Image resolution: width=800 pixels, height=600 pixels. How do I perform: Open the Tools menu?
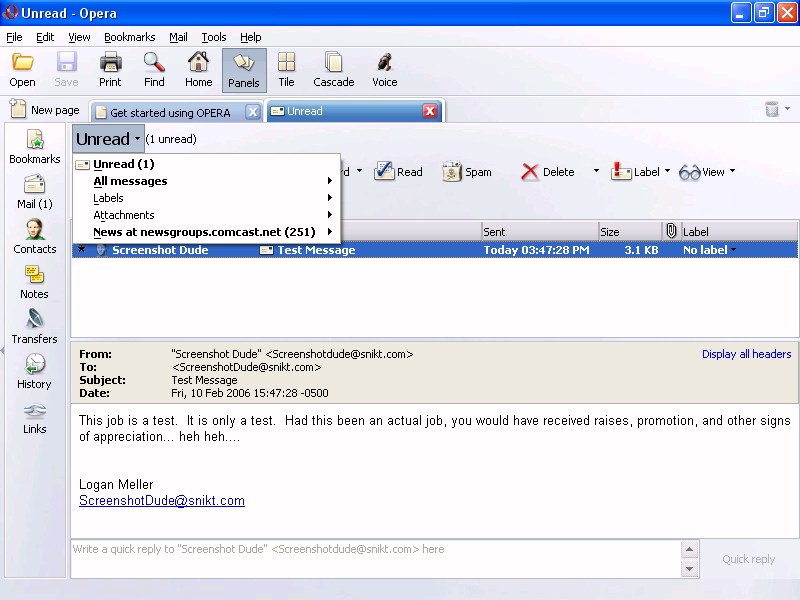point(214,37)
